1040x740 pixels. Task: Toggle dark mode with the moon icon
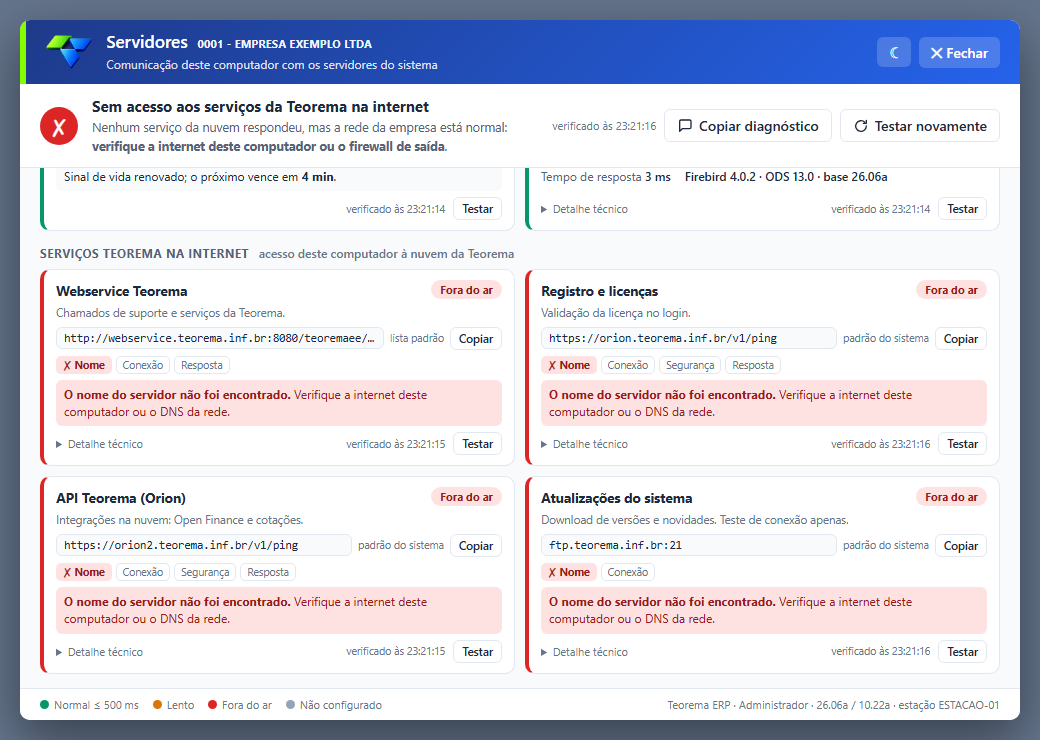893,52
